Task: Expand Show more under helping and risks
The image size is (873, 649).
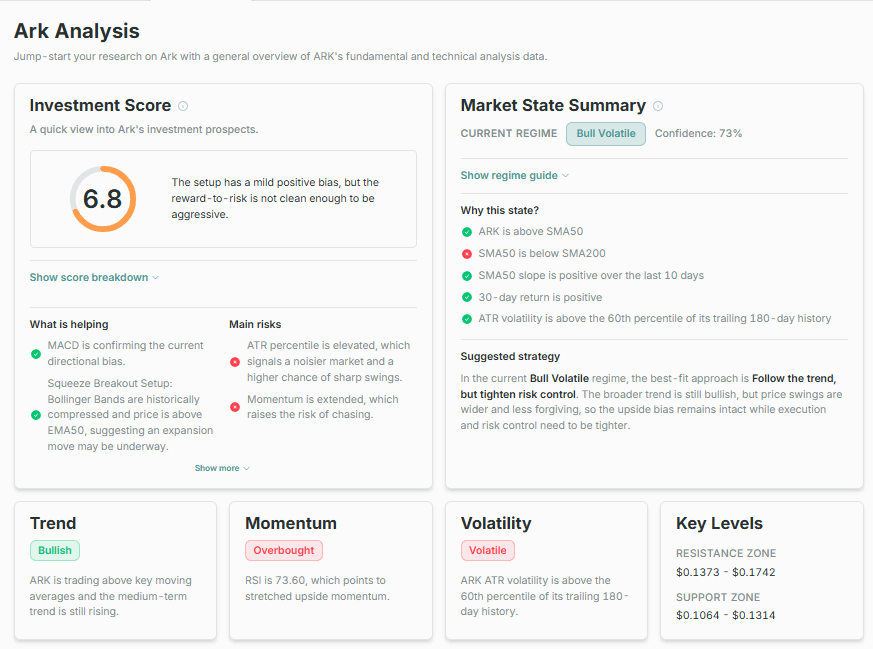Action: (x=222, y=468)
